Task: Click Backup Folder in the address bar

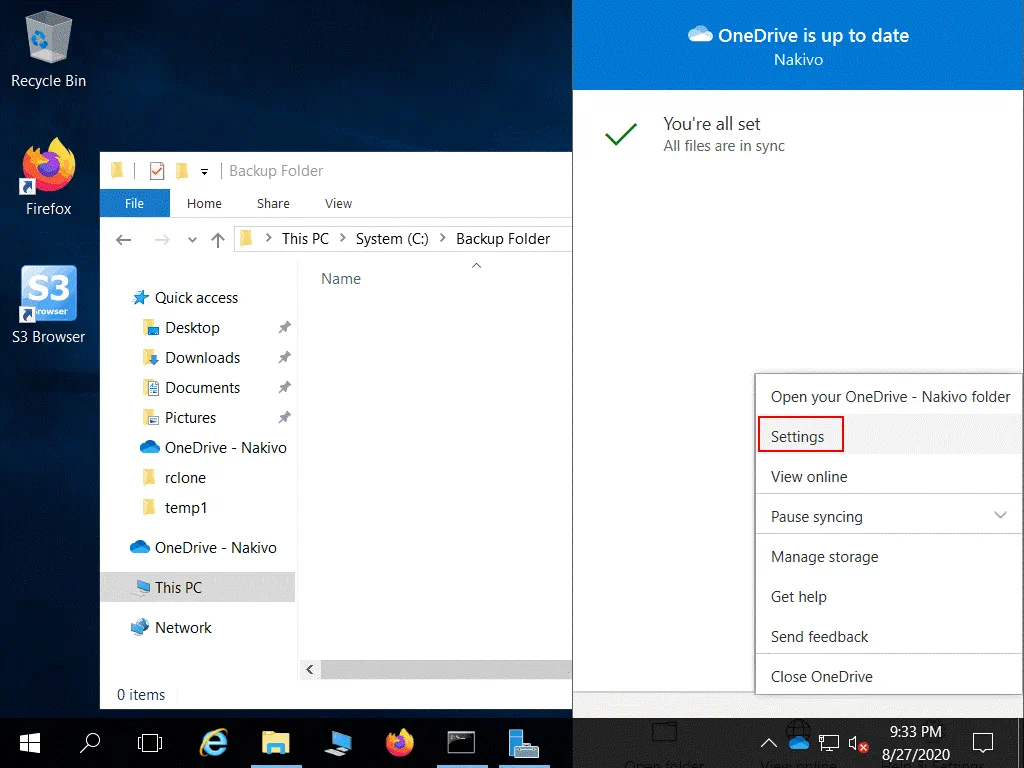Action: pyautogui.click(x=503, y=239)
